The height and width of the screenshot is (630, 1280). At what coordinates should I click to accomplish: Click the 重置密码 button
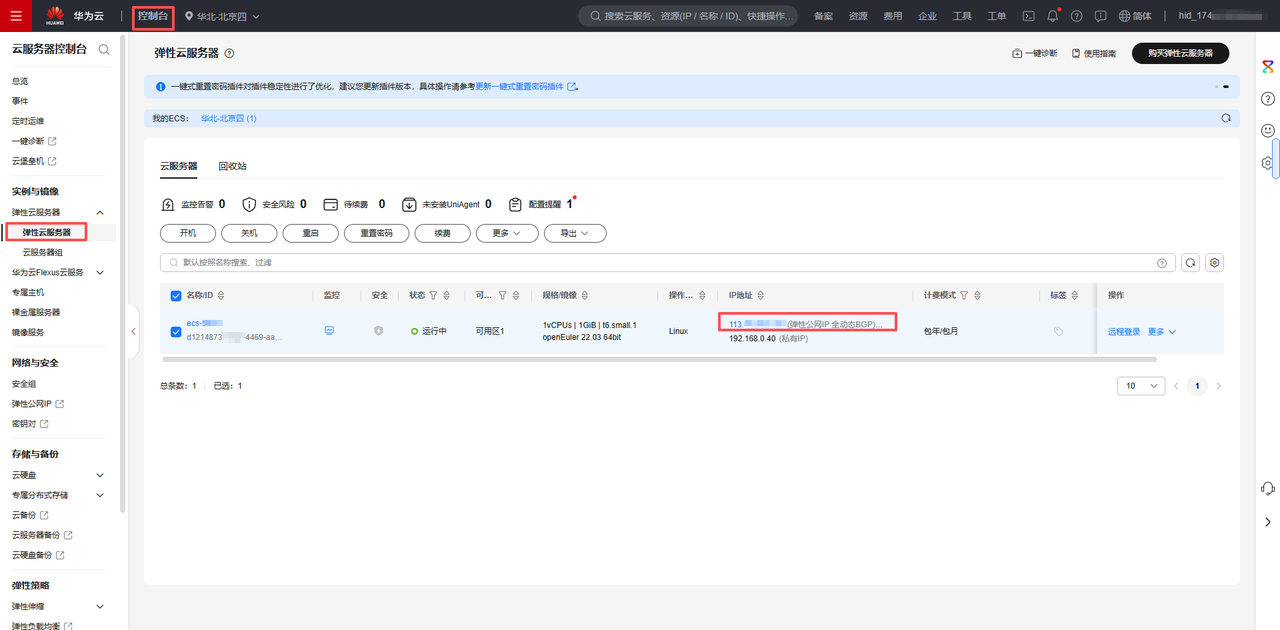coord(376,233)
